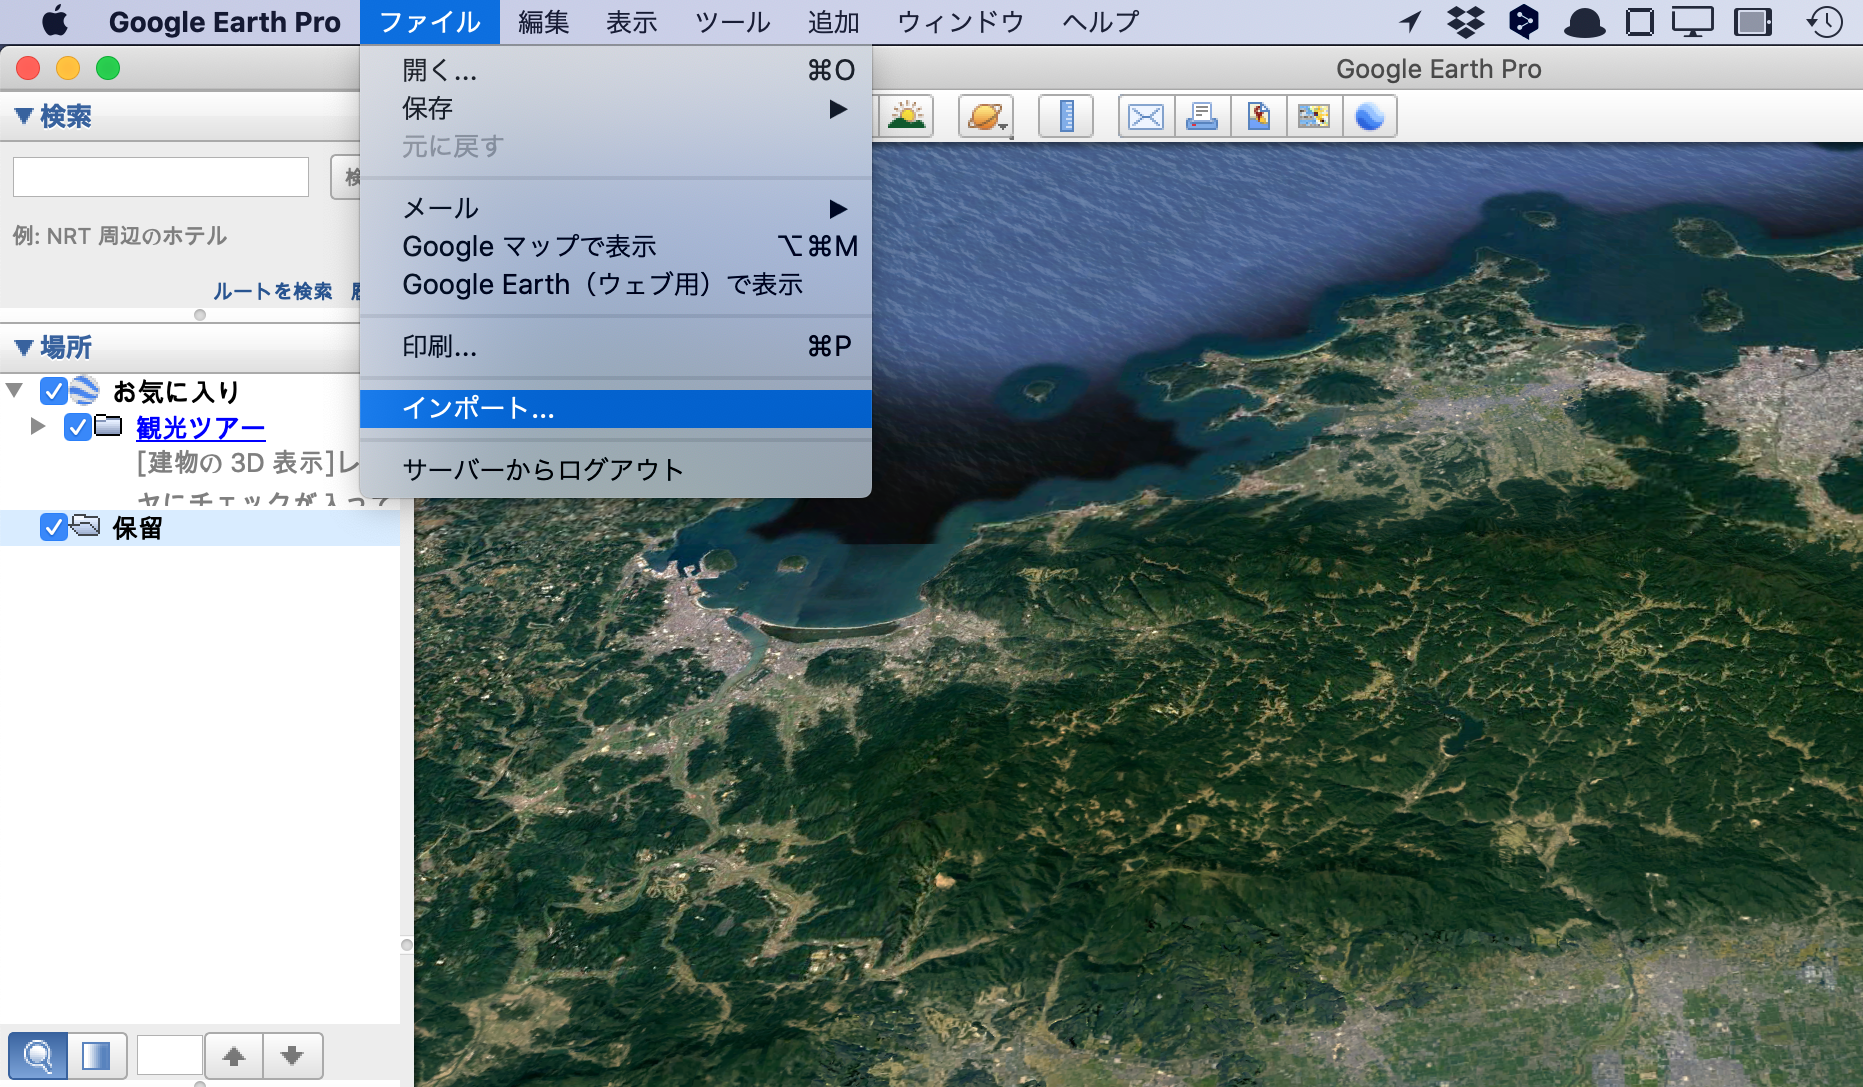The height and width of the screenshot is (1087, 1863).
Task: Click the blue hexagon menu bar icon
Action: (1524, 22)
